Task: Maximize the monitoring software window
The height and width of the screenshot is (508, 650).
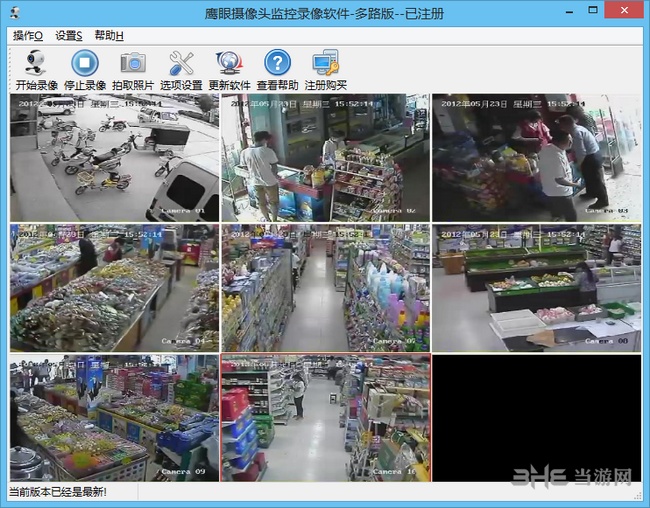Action: coord(593,10)
